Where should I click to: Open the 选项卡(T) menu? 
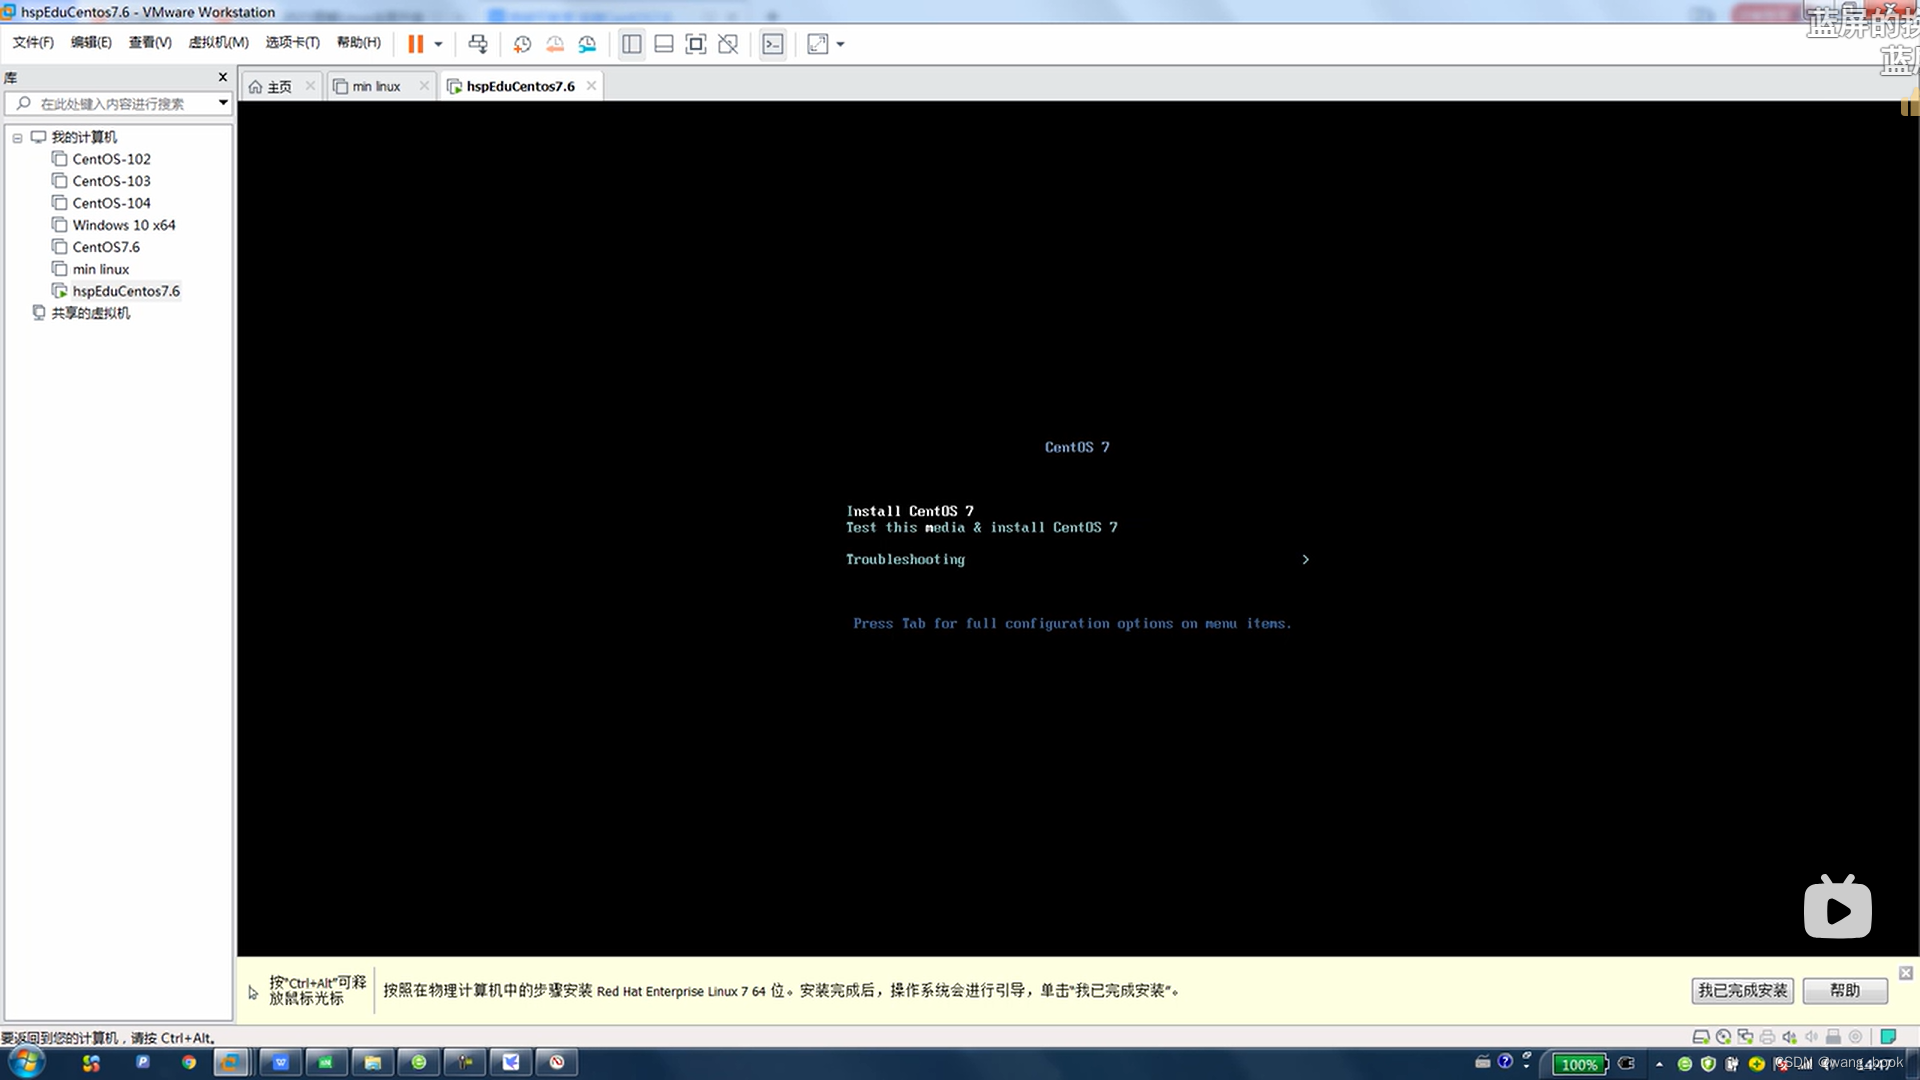point(292,42)
